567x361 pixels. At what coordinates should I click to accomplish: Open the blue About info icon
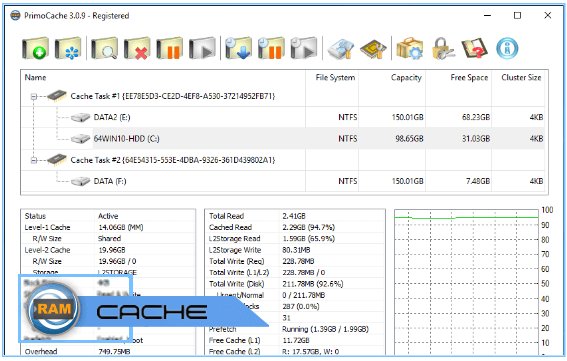[x=507, y=48]
